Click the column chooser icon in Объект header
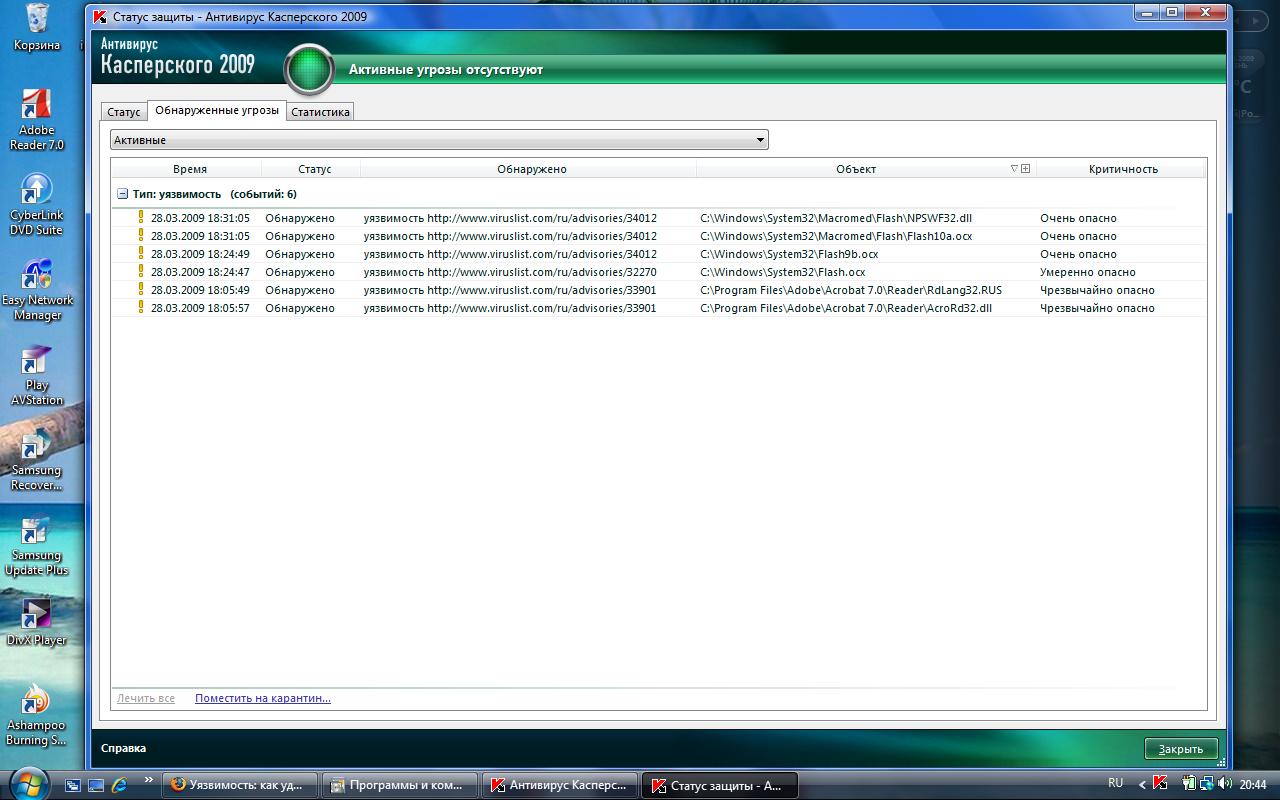 (x=1025, y=169)
